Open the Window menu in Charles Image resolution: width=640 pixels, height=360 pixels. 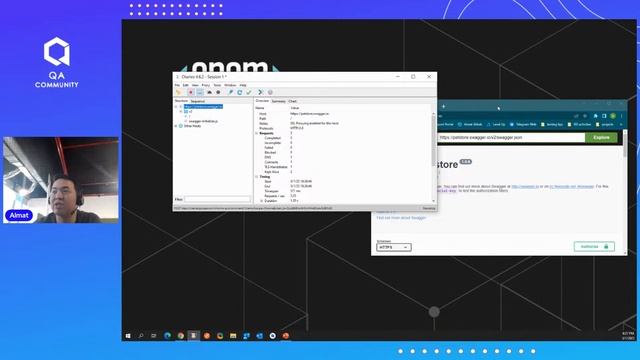click(x=230, y=85)
